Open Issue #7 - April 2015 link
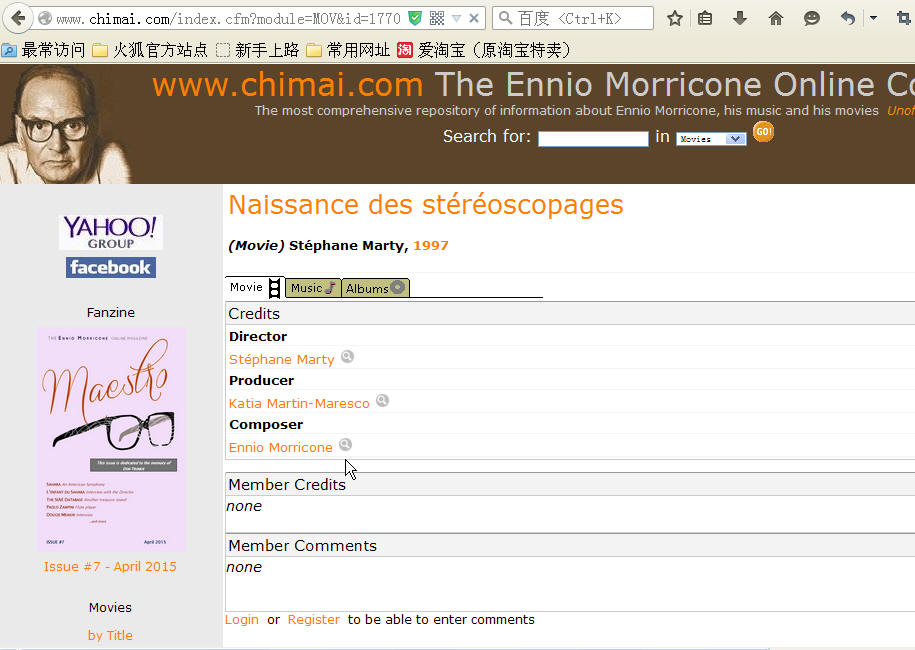Viewport: 915px width, 650px height. (x=110, y=567)
